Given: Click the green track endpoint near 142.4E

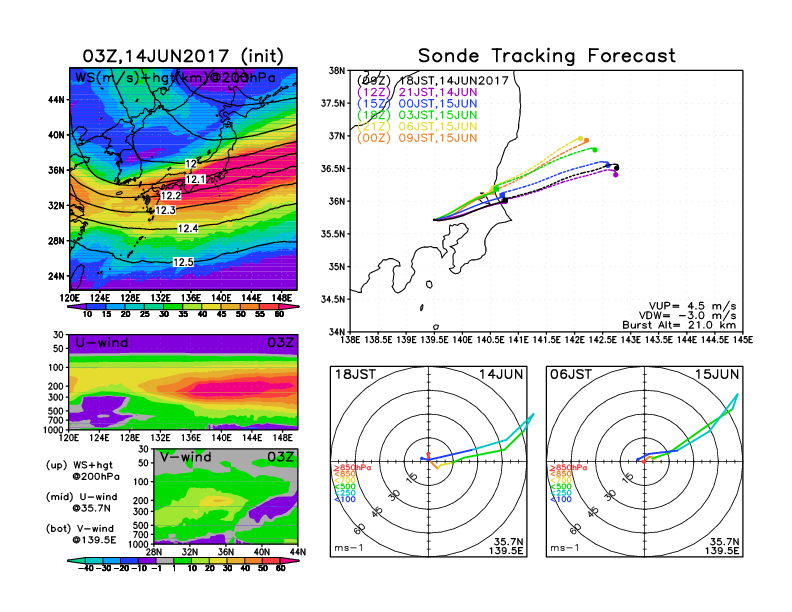Looking at the screenshot, I should pyautogui.click(x=595, y=149).
